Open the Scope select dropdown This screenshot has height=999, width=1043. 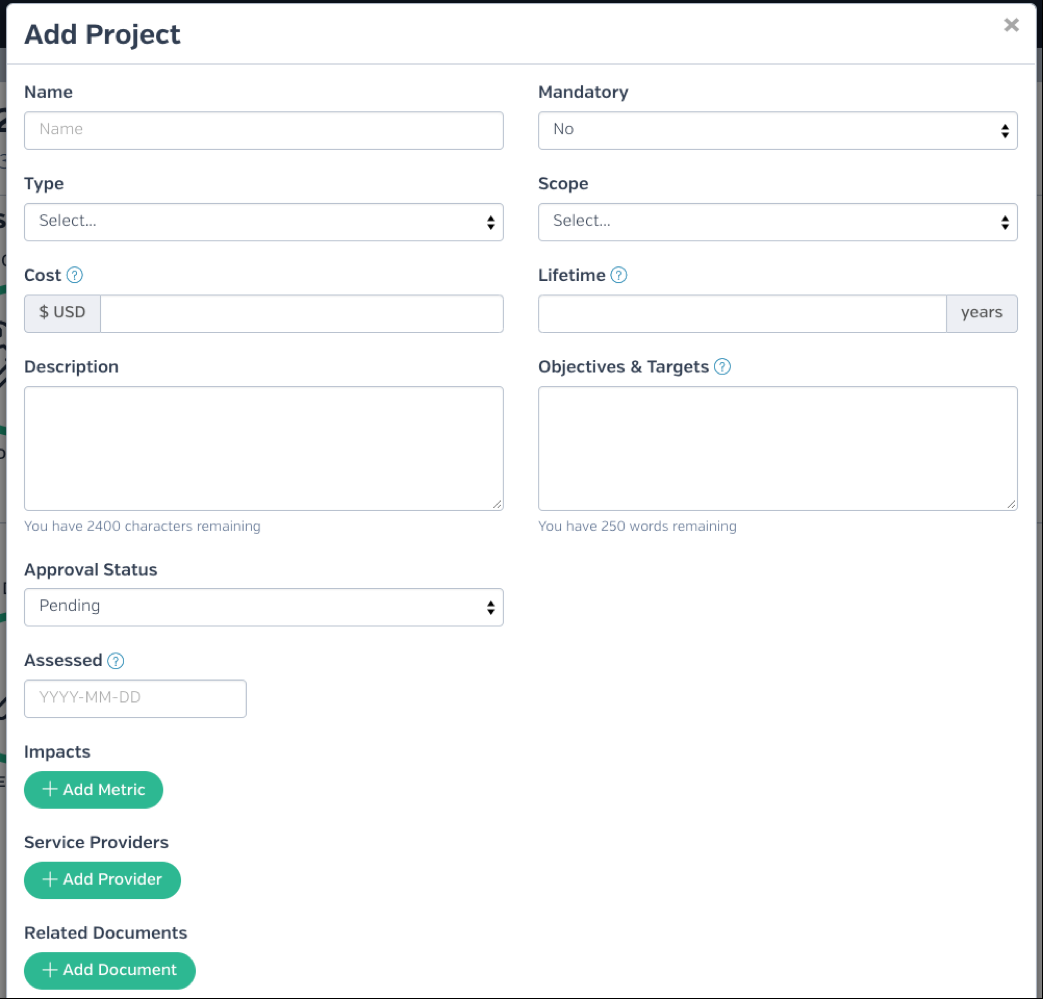pyautogui.click(x=778, y=221)
